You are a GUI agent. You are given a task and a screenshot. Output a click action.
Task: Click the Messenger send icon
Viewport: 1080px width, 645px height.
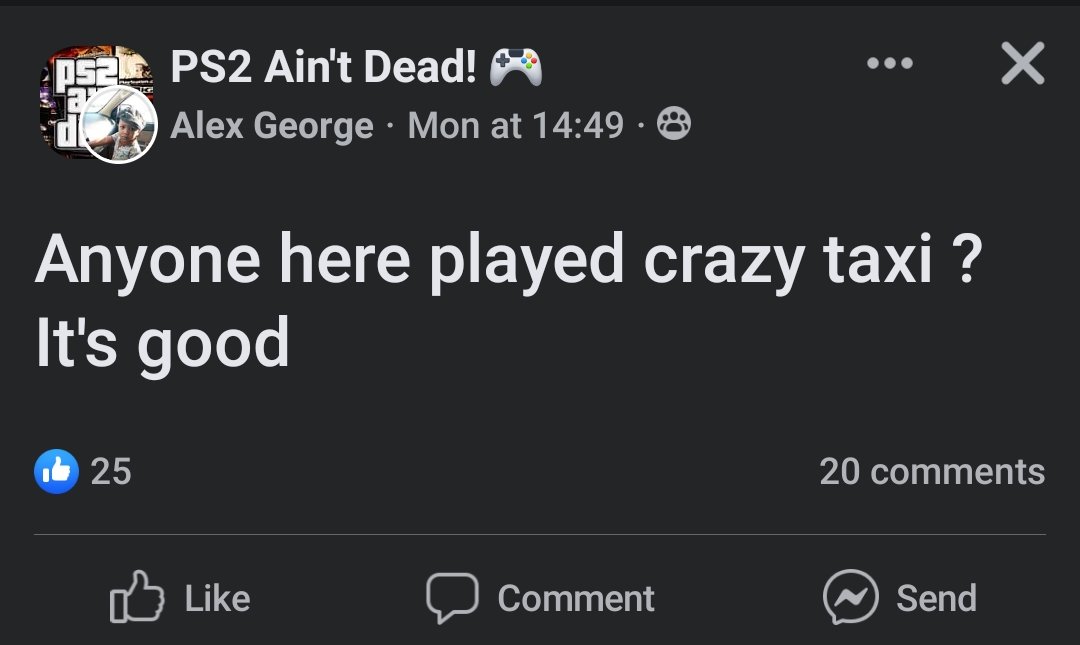[850, 598]
